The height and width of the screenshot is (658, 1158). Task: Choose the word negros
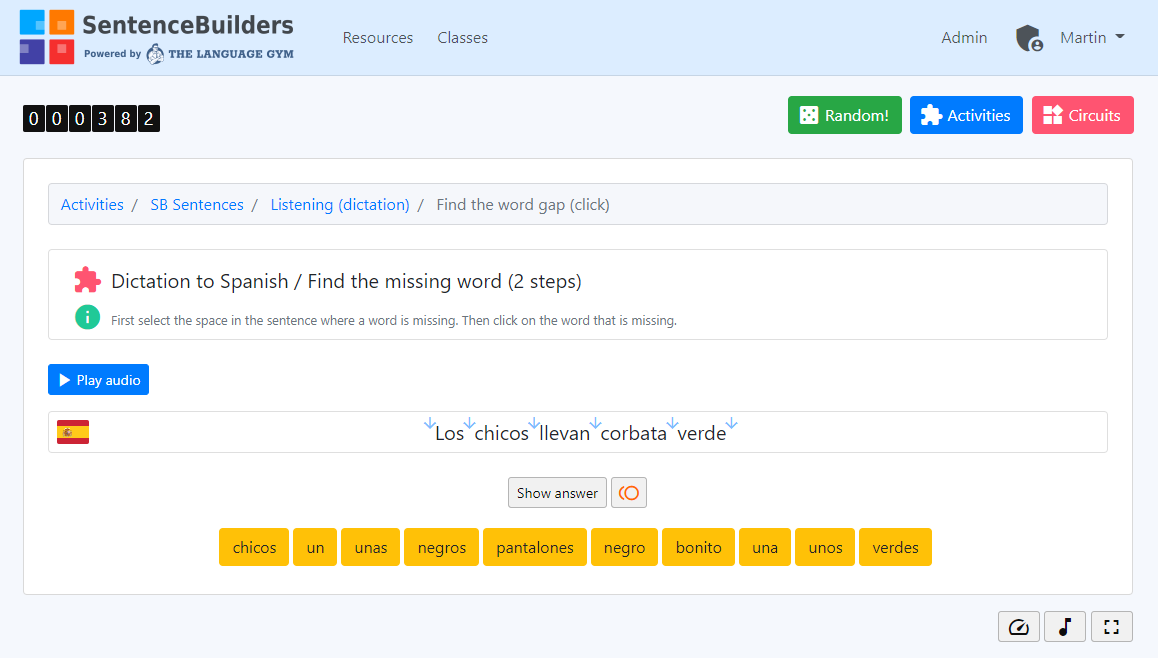click(x=442, y=547)
